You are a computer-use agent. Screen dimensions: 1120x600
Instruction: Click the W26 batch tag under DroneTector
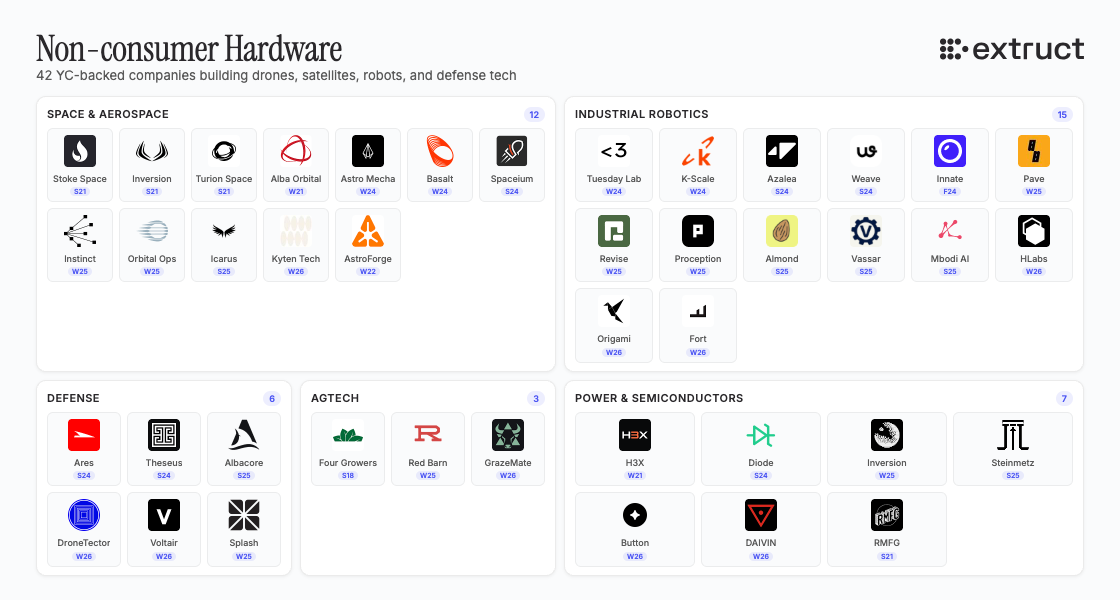[x=84, y=556]
